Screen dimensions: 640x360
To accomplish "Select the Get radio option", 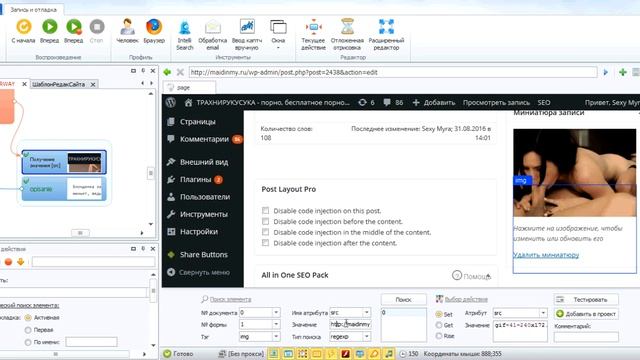I will coord(439,325).
